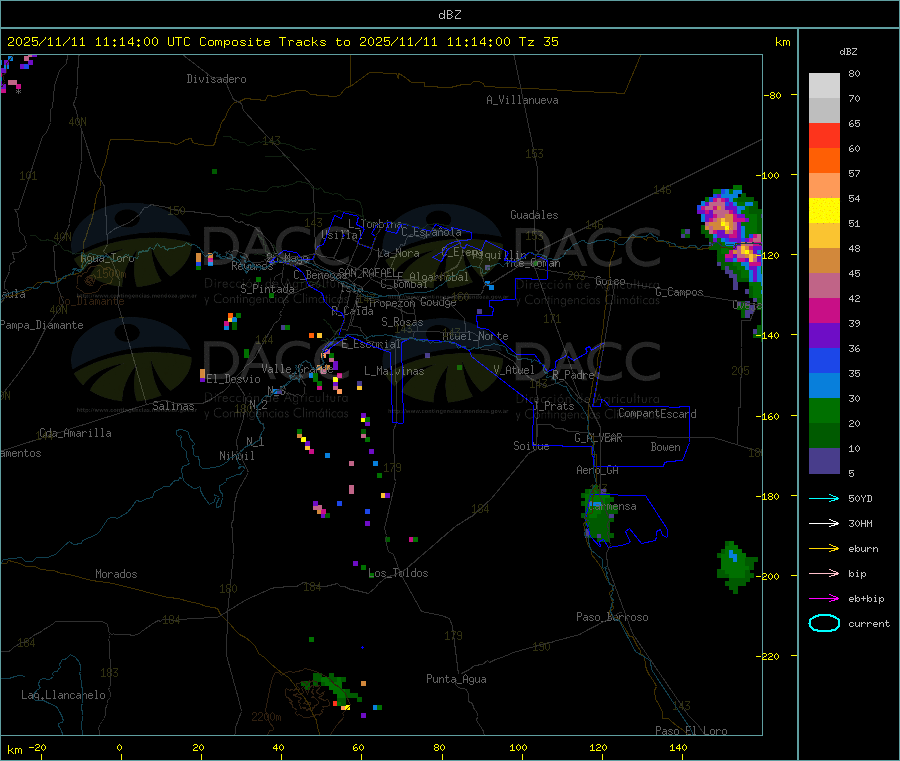This screenshot has width=900, height=761.
Task: Click the Aero_GA map label
Action: point(598,470)
